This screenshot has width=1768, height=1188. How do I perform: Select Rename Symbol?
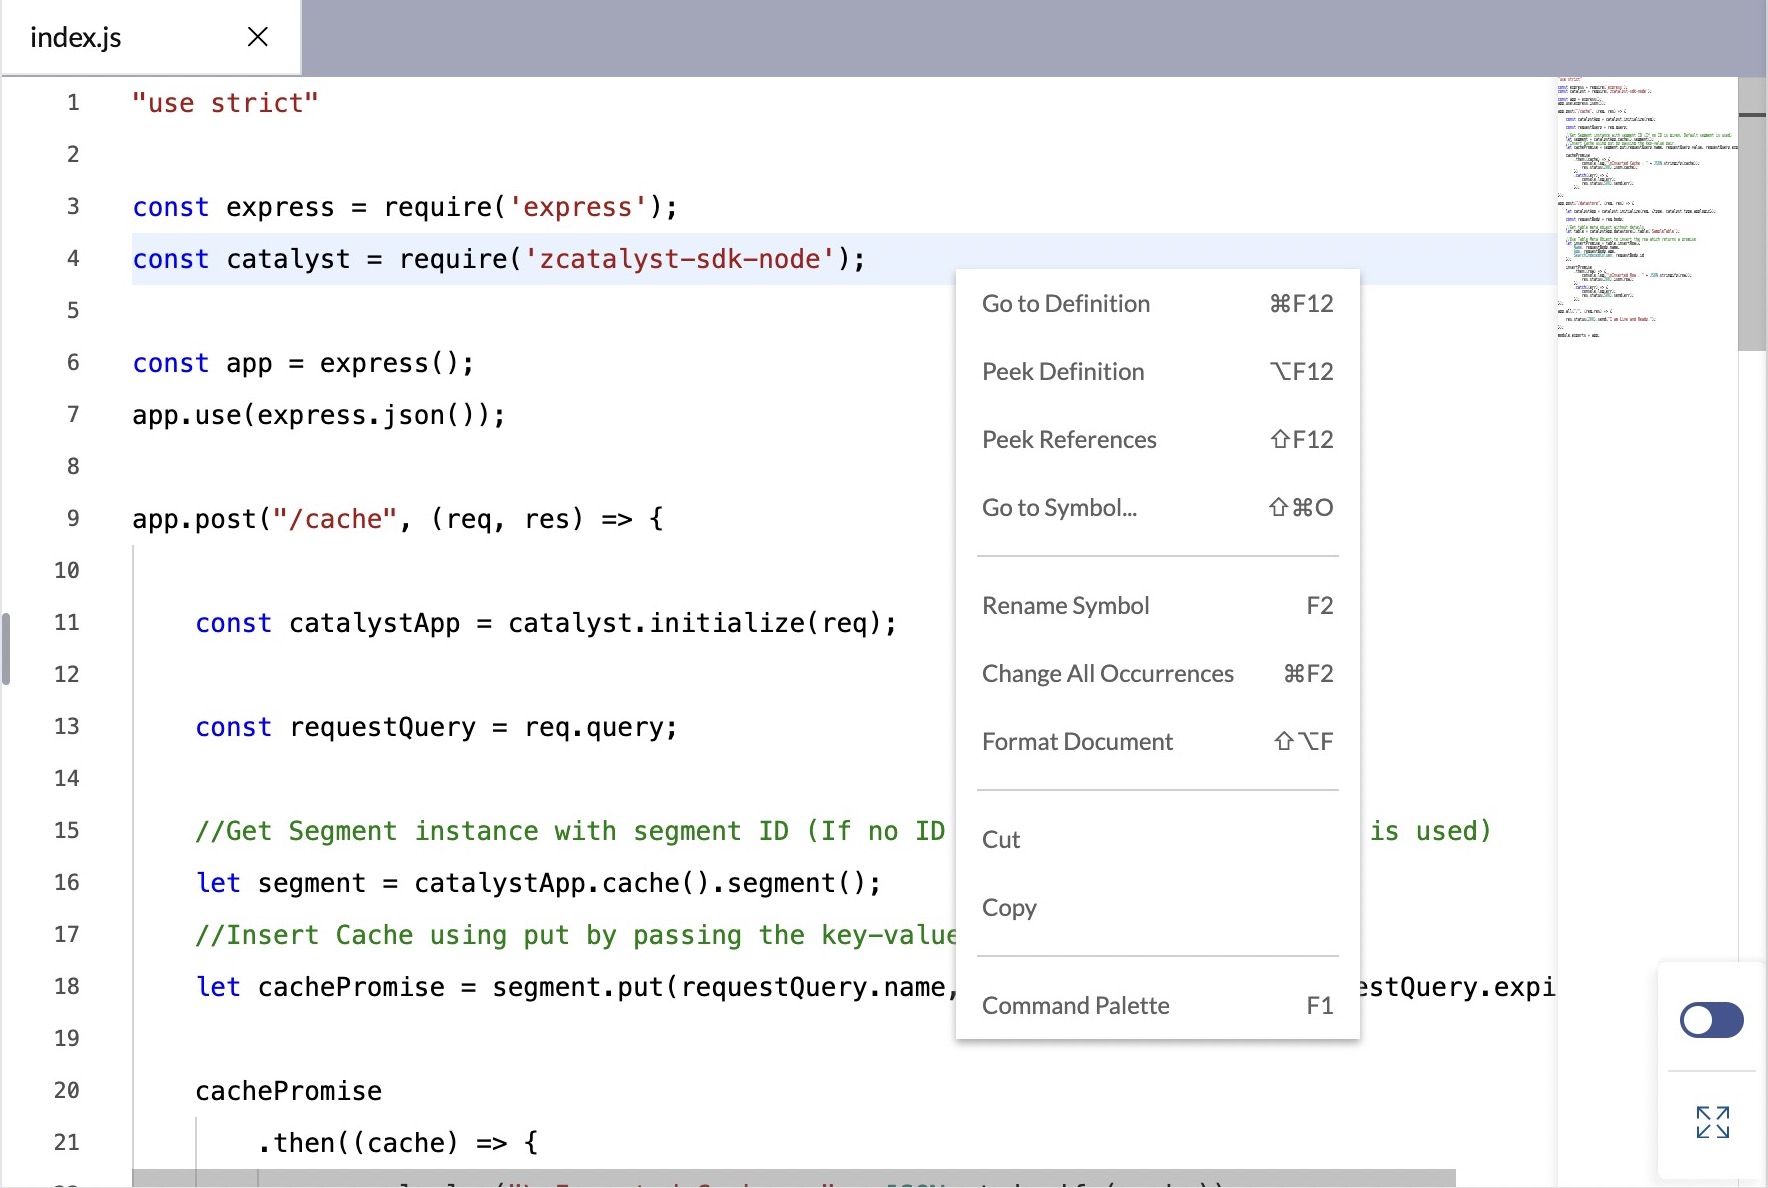1065,605
